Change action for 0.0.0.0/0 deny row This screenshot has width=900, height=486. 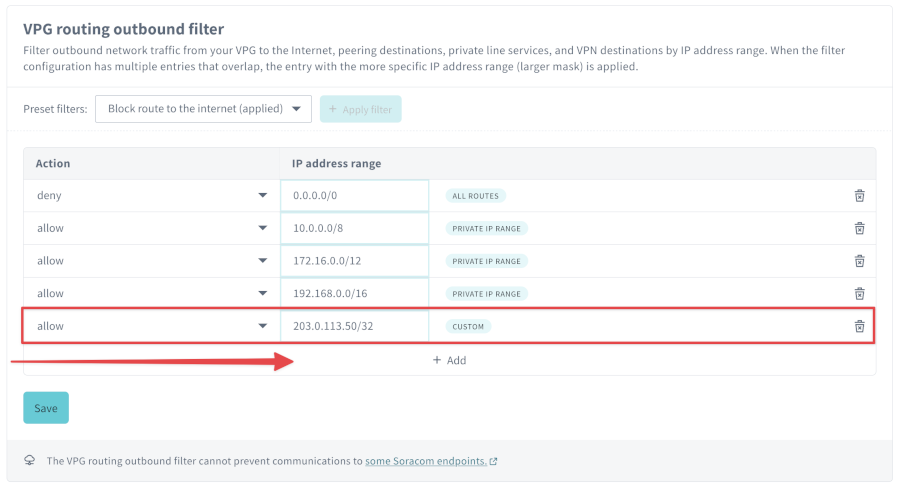click(152, 196)
